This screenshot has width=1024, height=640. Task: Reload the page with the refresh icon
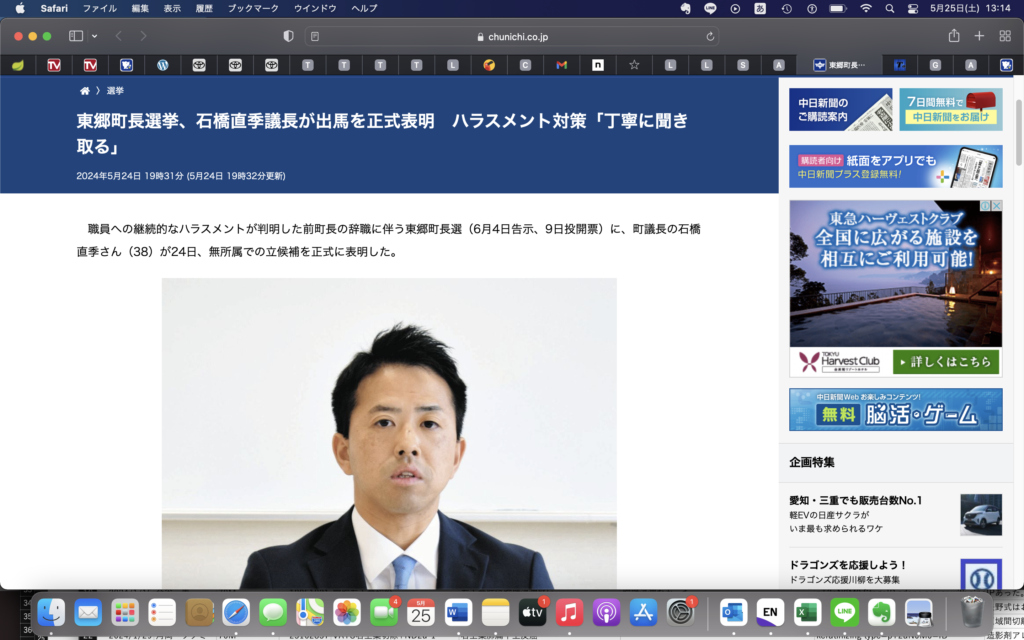pyautogui.click(x=710, y=36)
